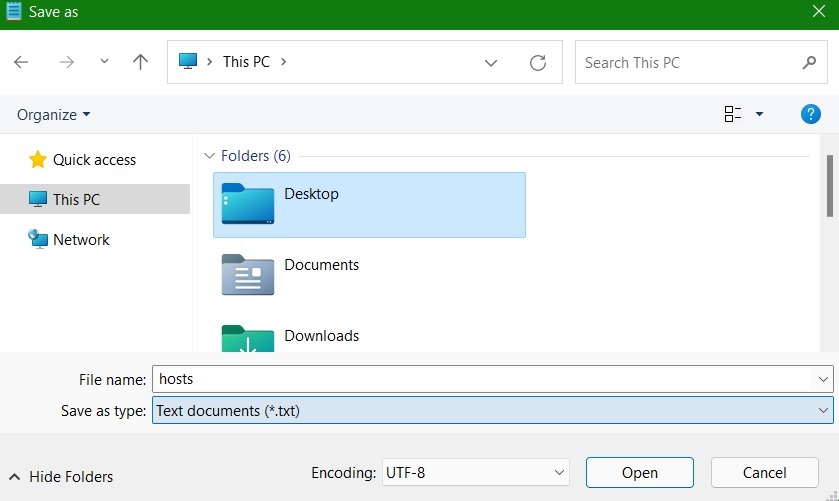Click the computer icon in address bar
The height and width of the screenshot is (501, 839).
pyautogui.click(x=188, y=62)
